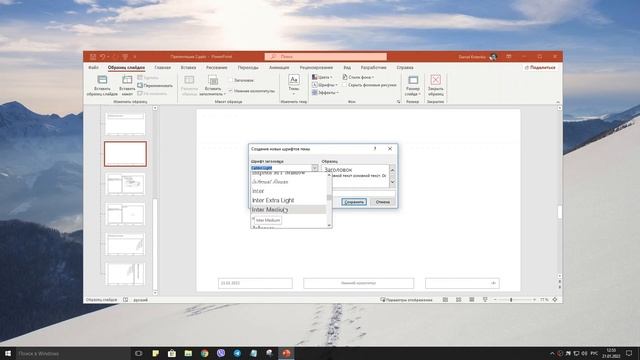This screenshot has width=640, height=360.
Task: Collapse the ribbon with chevron
Action: (x=558, y=102)
